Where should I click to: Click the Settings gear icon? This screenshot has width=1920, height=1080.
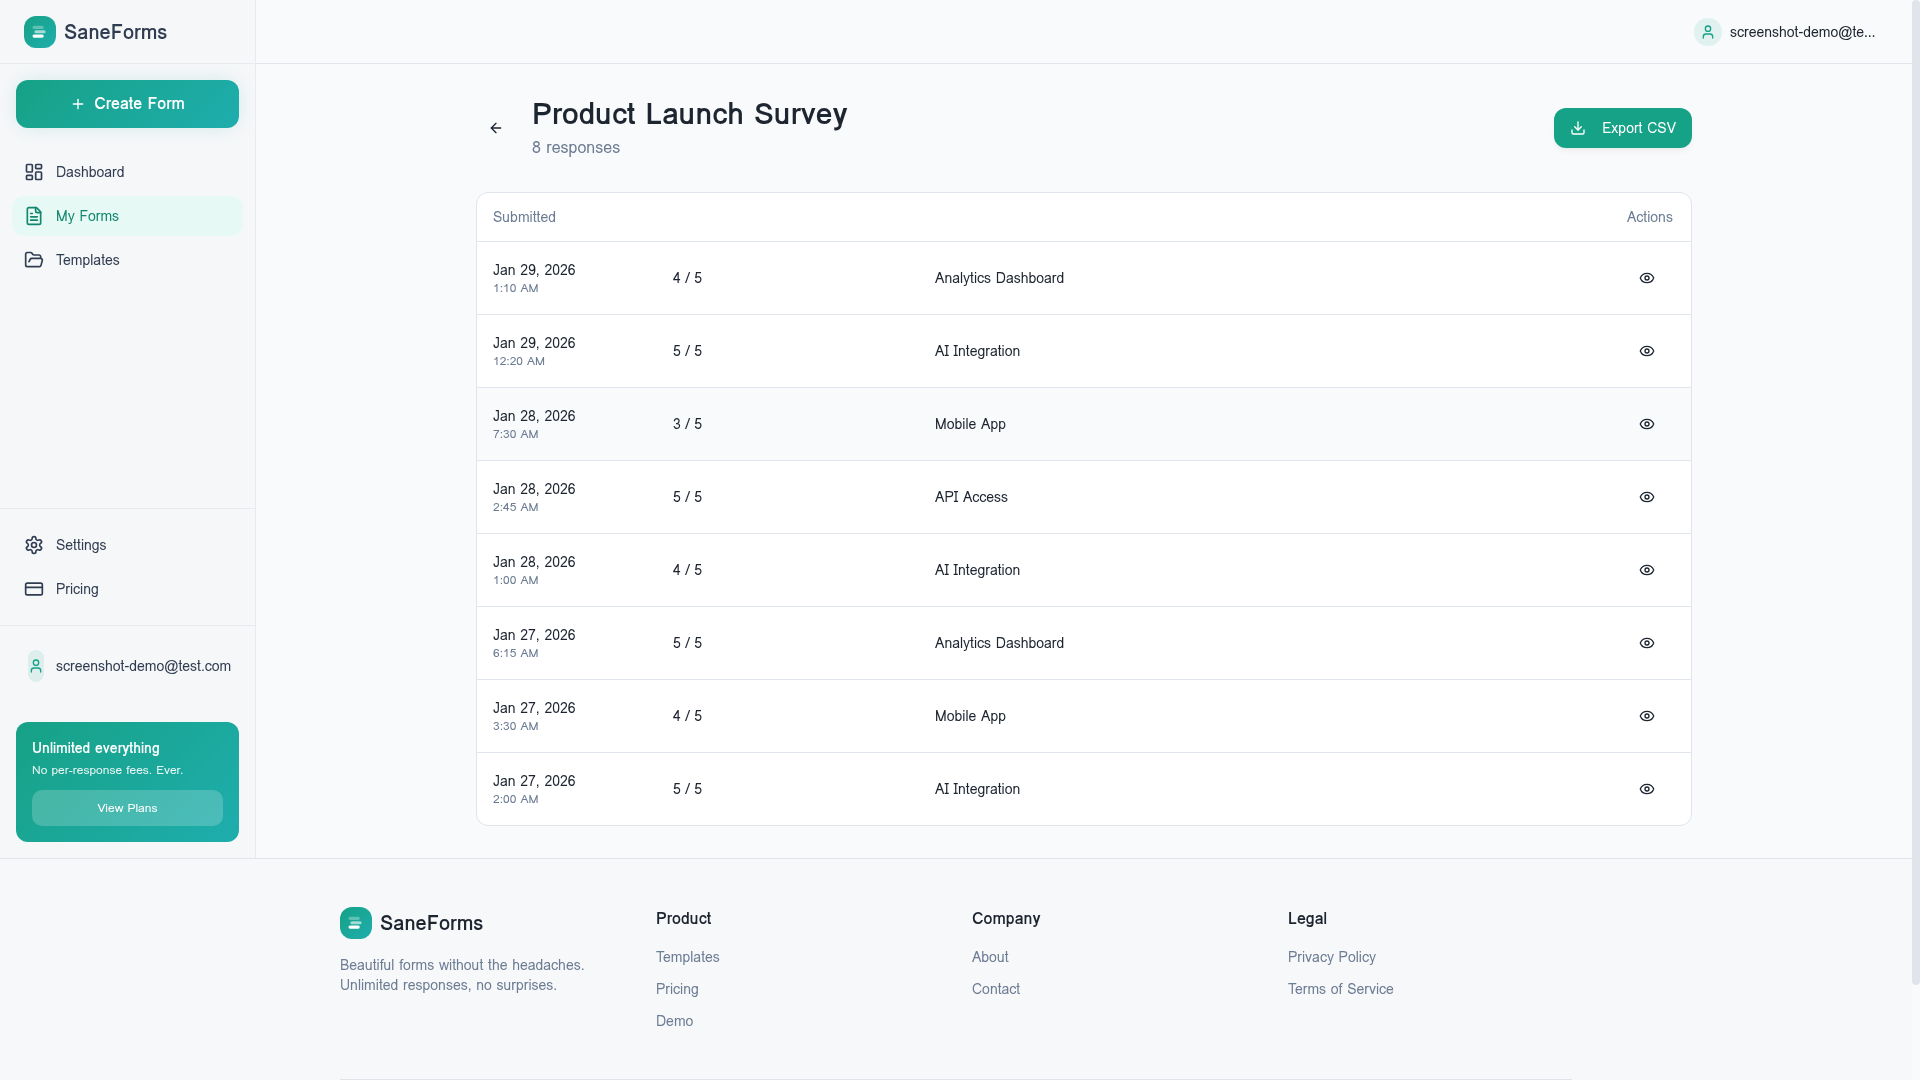pyautogui.click(x=34, y=545)
